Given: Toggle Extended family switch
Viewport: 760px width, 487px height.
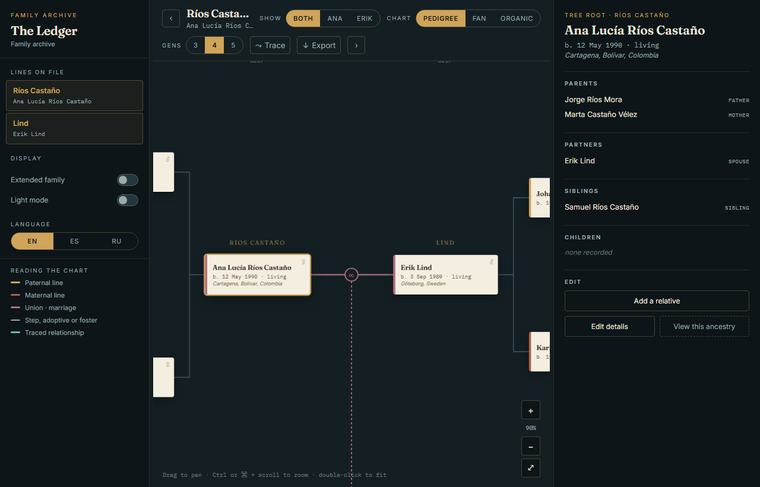Looking at the screenshot, I should coord(127,180).
